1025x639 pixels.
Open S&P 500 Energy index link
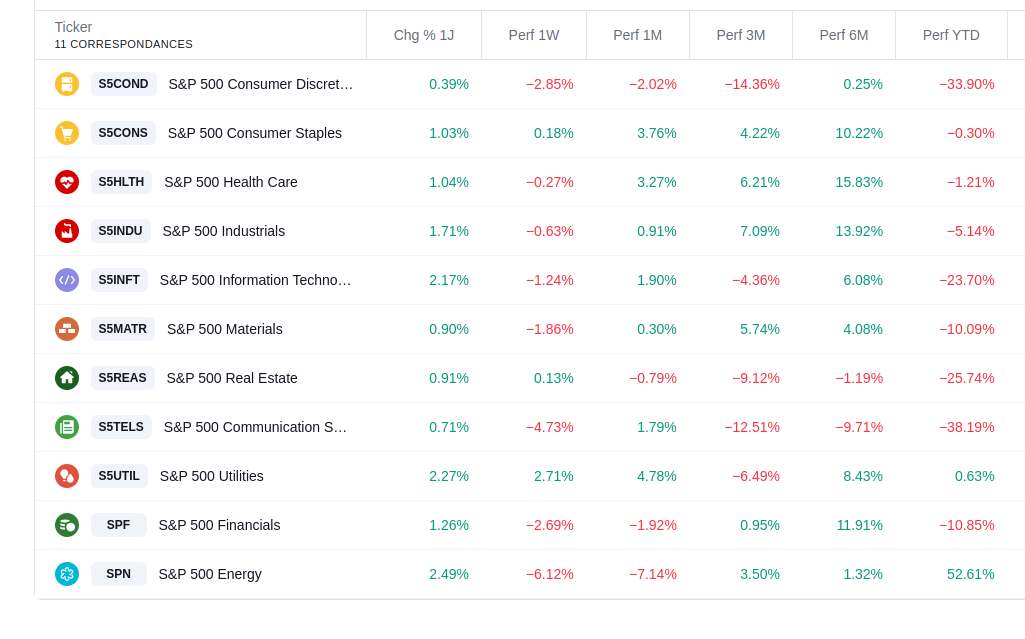point(210,574)
